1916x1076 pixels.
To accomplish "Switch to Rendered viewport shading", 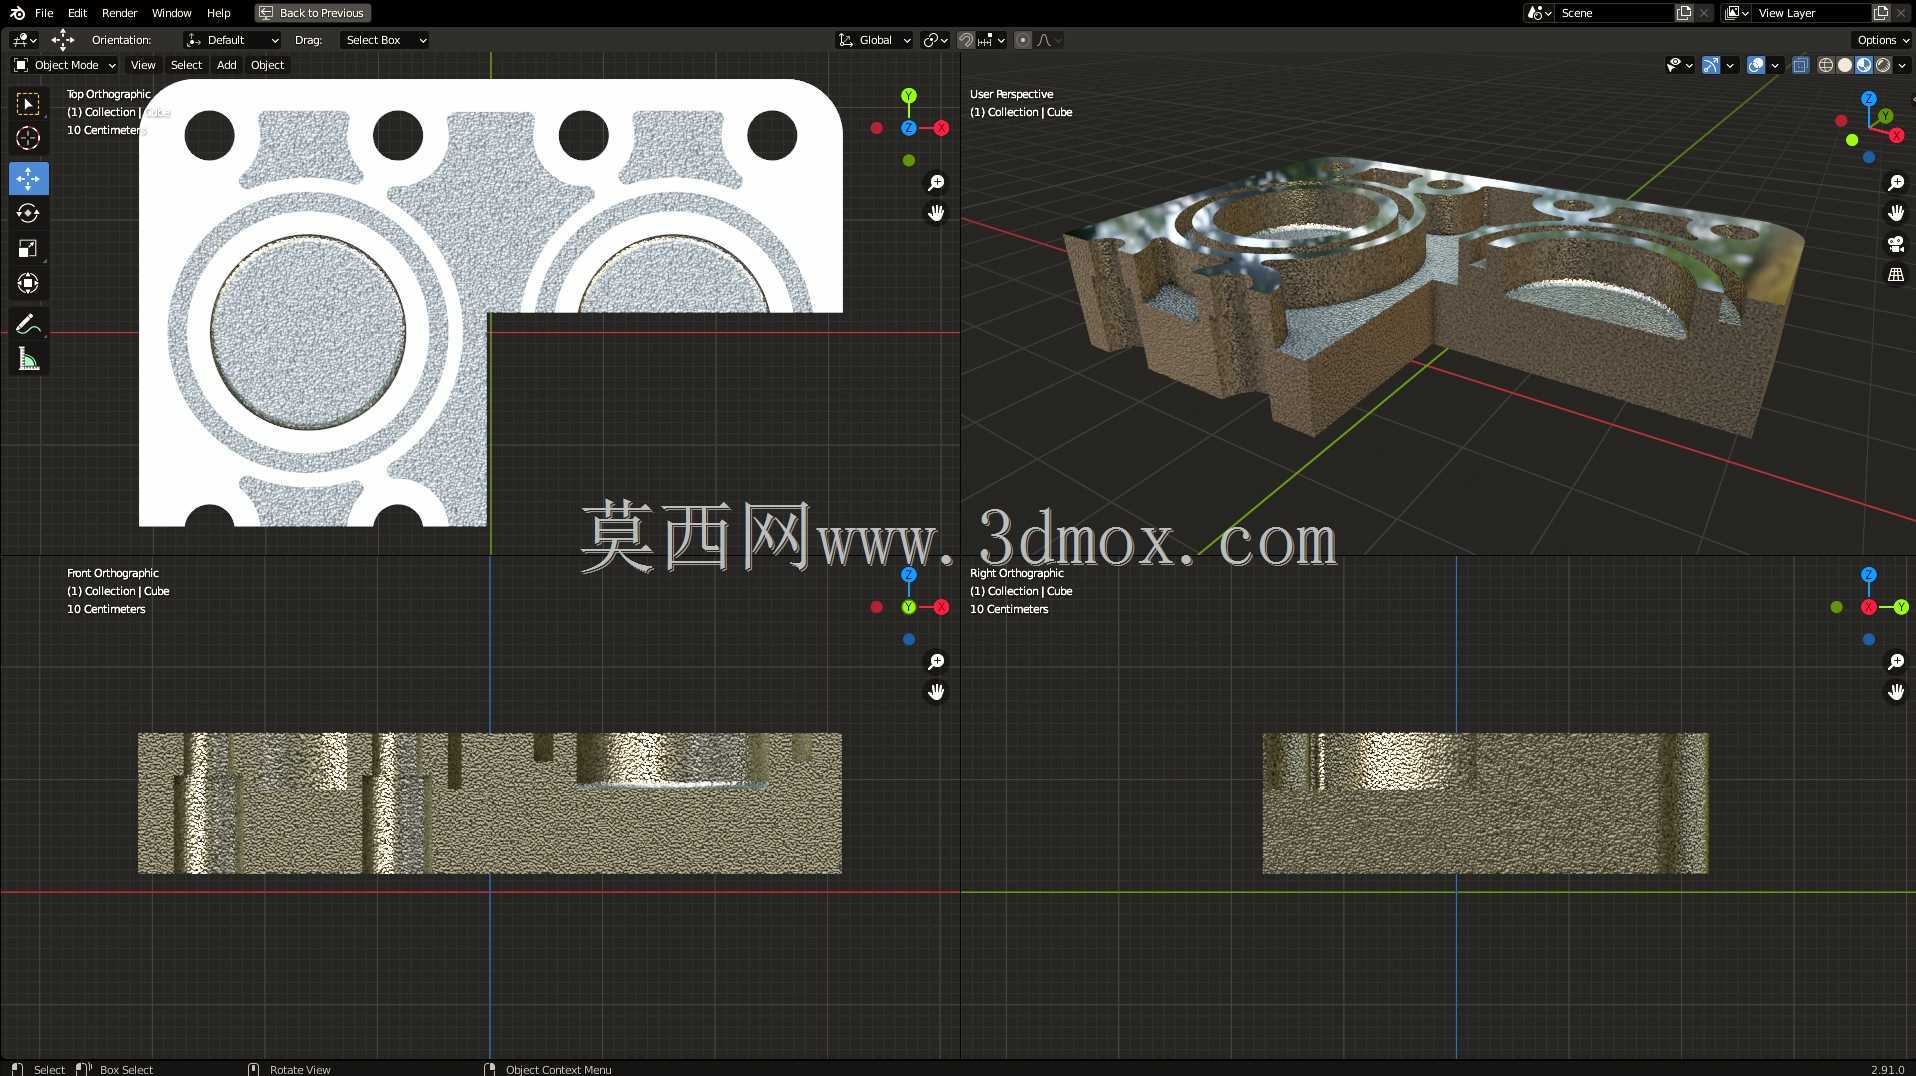I will click(x=1883, y=65).
